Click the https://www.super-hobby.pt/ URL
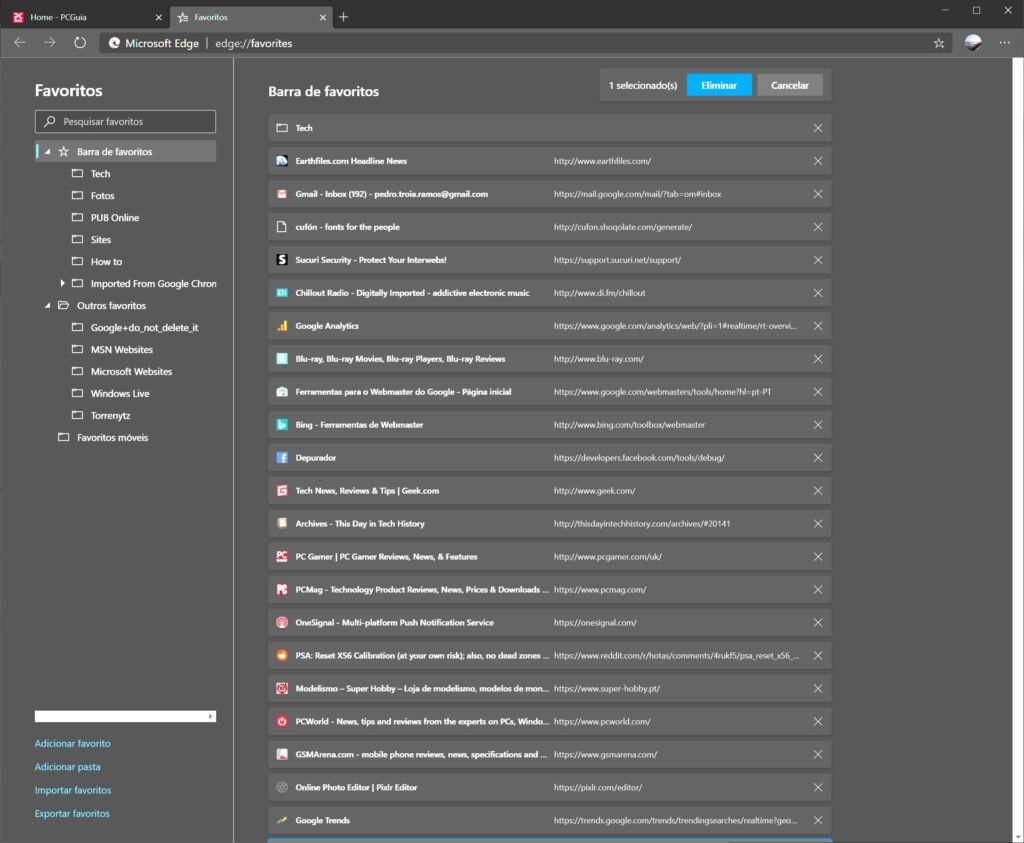This screenshot has width=1024, height=843. pyautogui.click(x=607, y=688)
